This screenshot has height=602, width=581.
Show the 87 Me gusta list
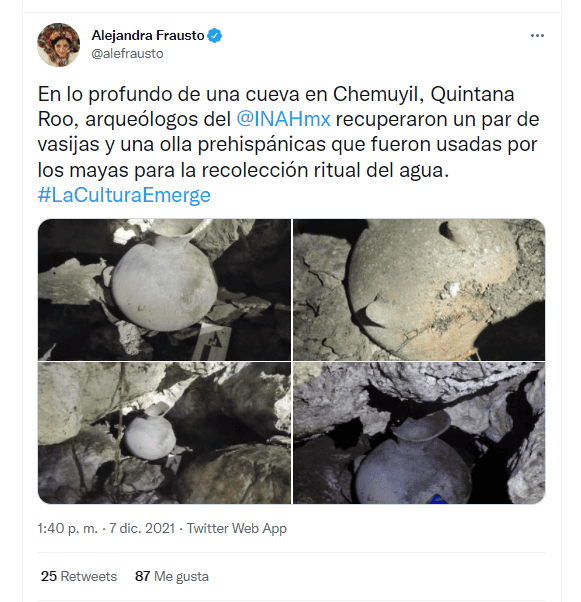pos(172,576)
